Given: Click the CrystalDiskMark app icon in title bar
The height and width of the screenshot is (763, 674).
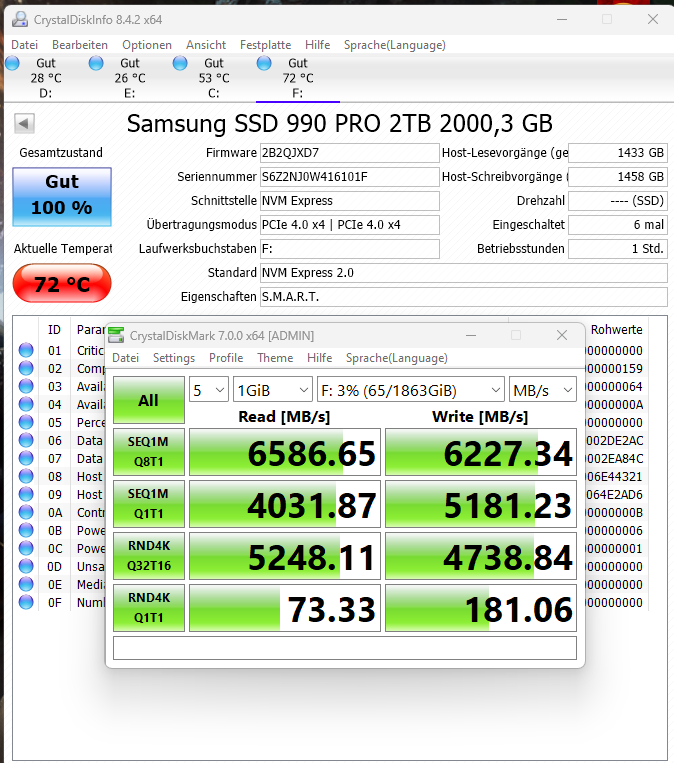Looking at the screenshot, I should (x=116, y=335).
